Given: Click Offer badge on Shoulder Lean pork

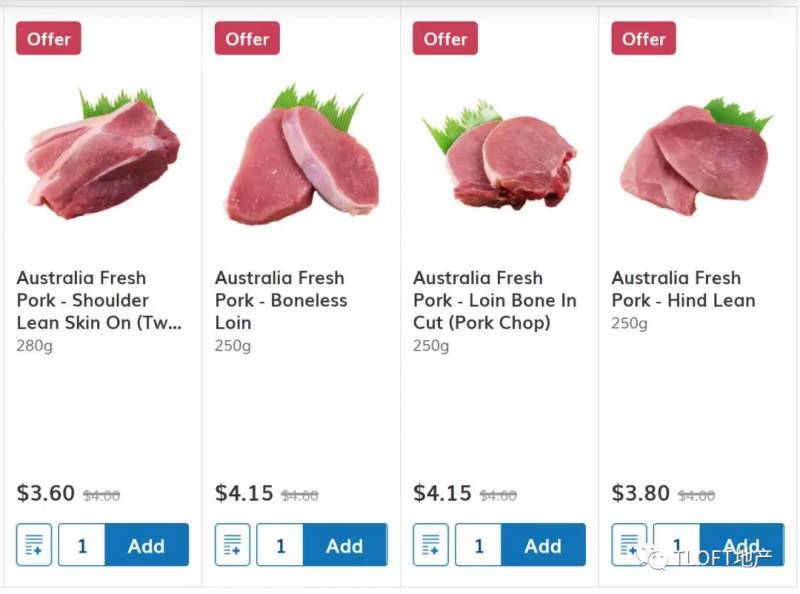Looking at the screenshot, I should point(48,39).
